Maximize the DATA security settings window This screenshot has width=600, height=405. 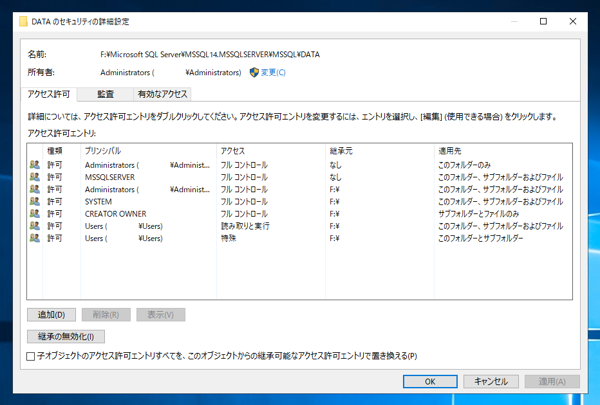(543, 21)
